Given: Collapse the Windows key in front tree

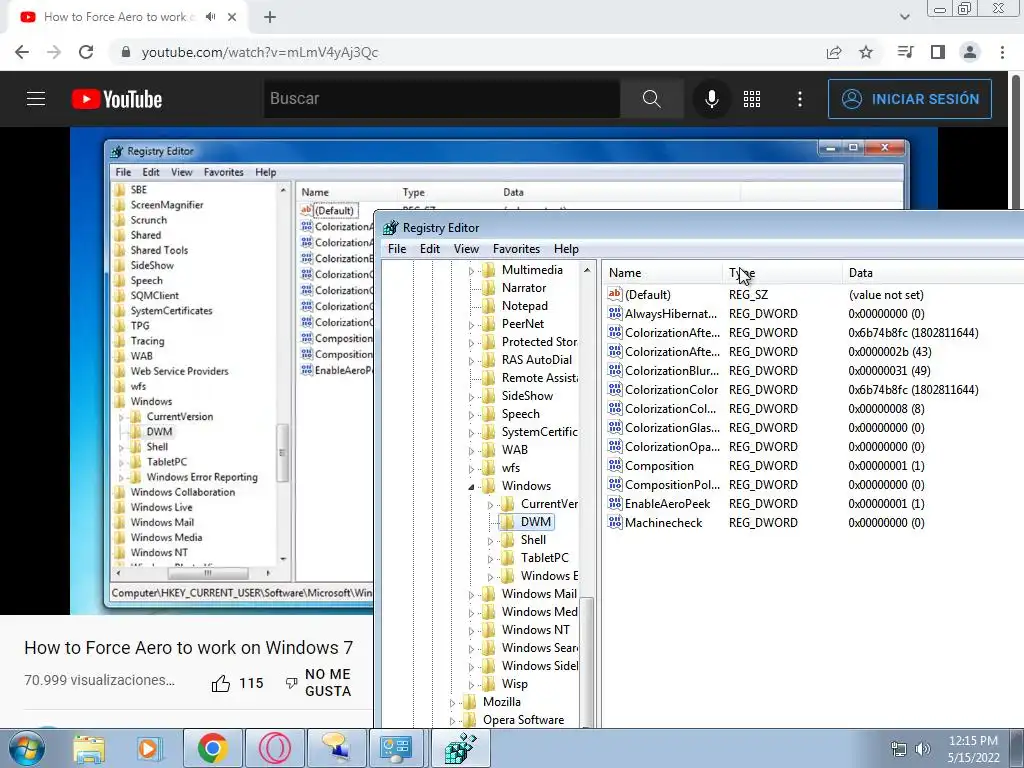Looking at the screenshot, I should pos(471,487).
